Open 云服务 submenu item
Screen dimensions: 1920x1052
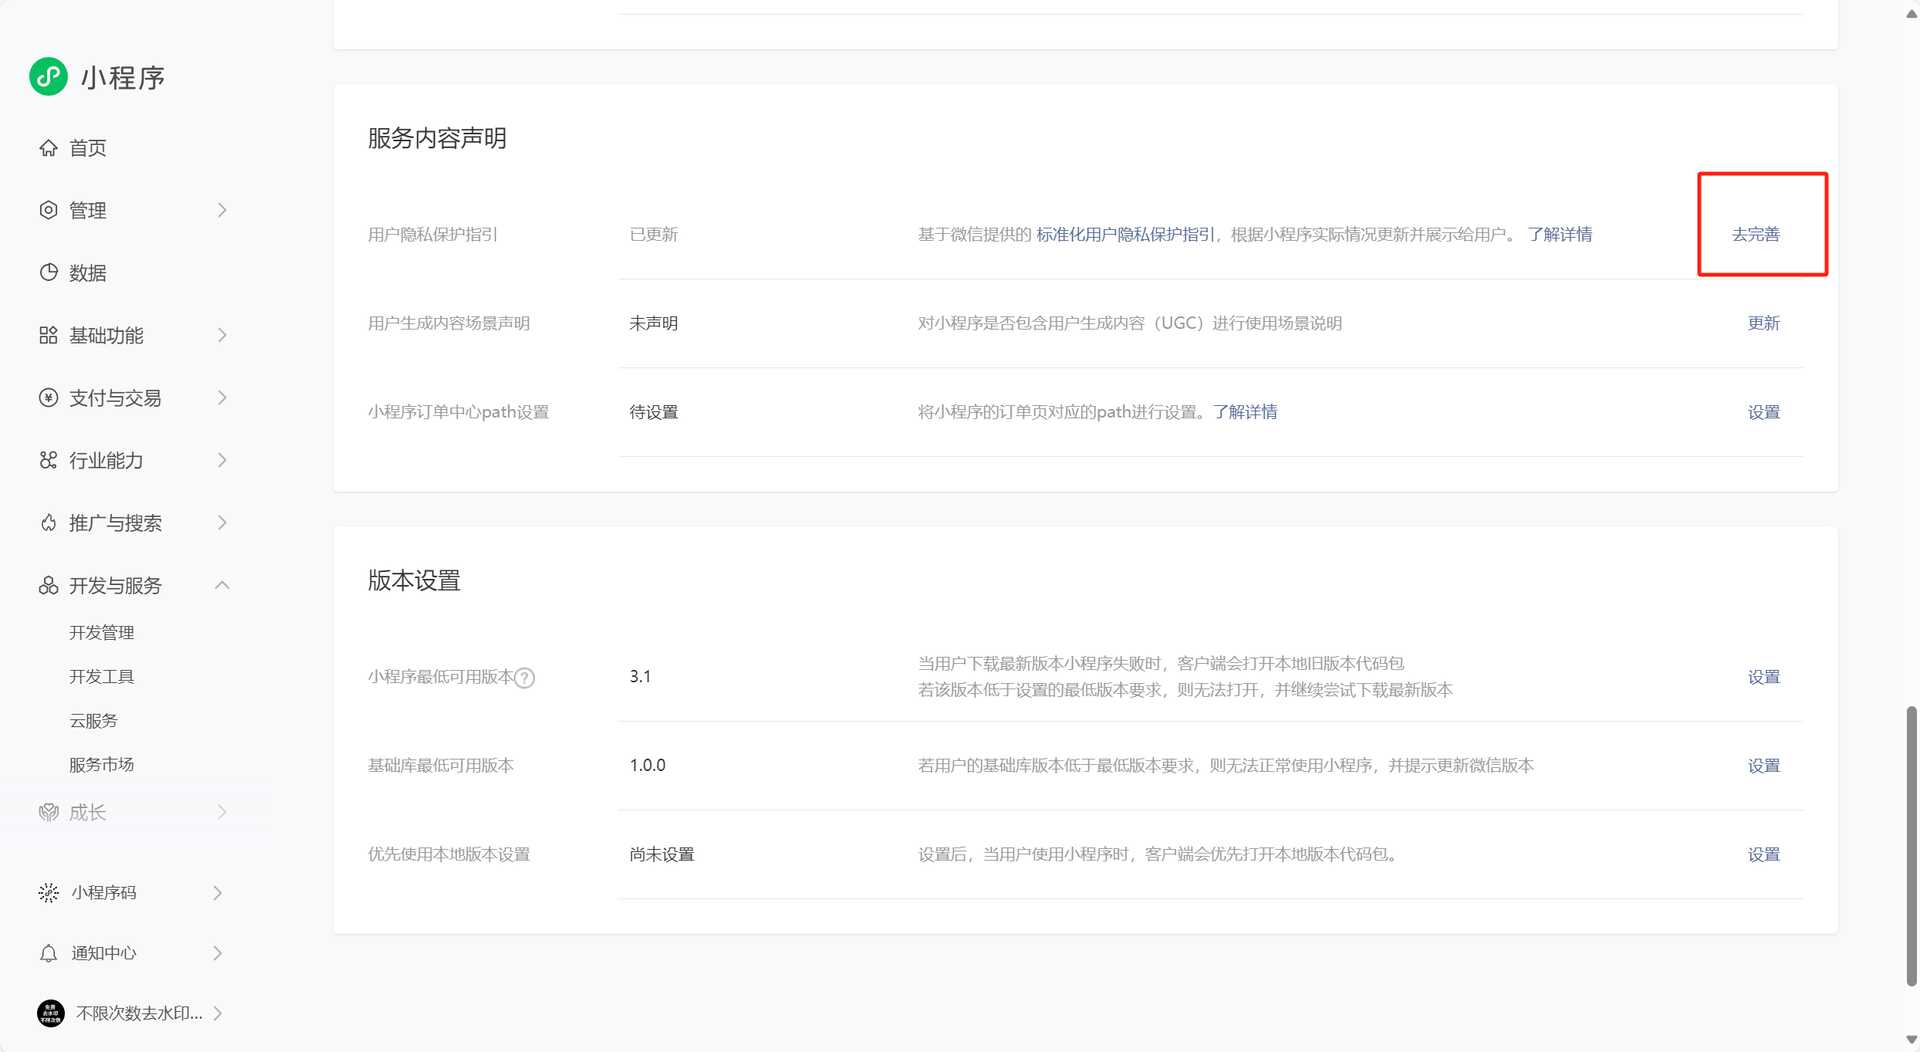point(93,721)
